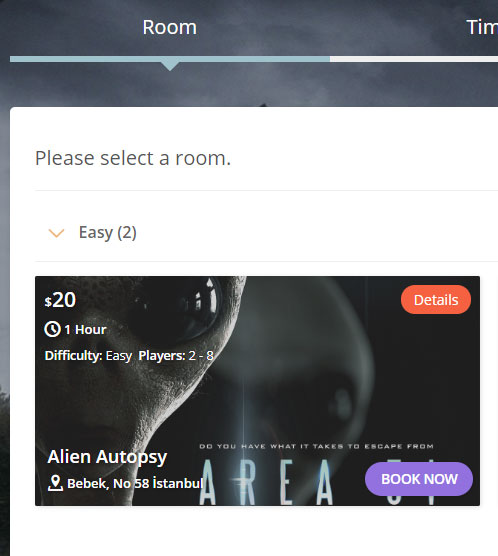Click the Players: 2 - 8 label
The width and height of the screenshot is (498, 556).
tap(176, 356)
